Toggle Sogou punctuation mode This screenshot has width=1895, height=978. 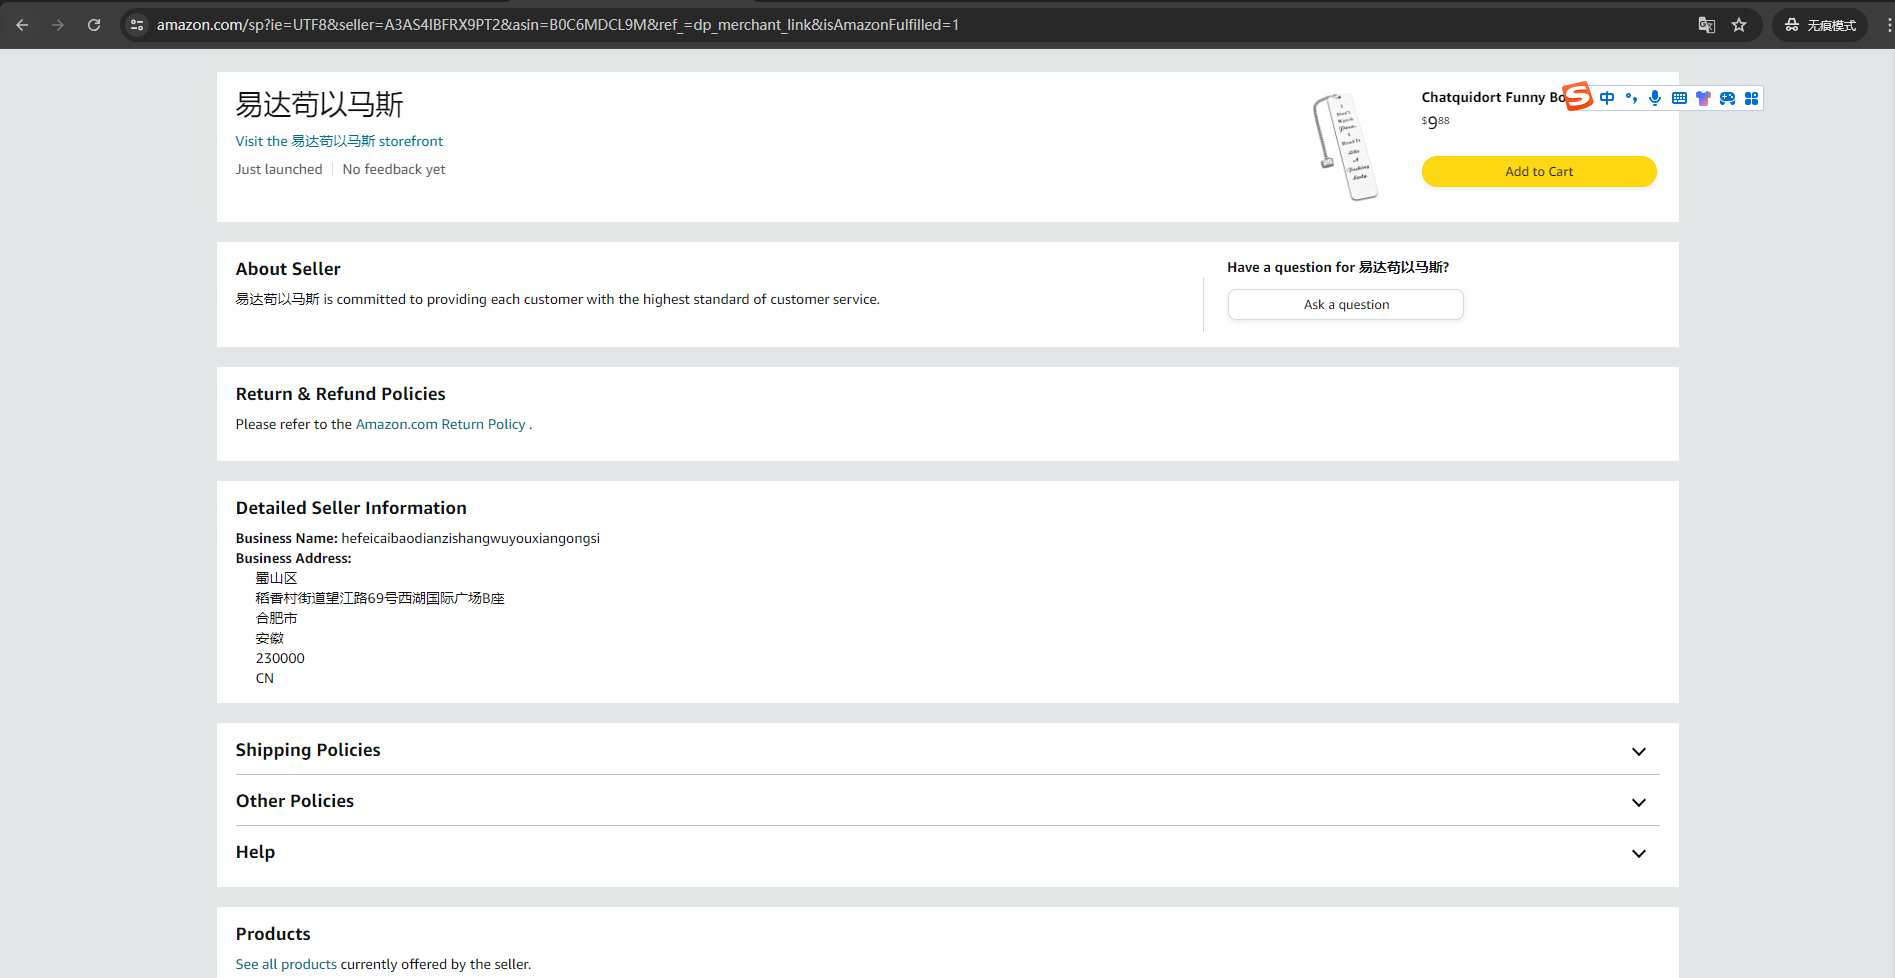(1631, 98)
